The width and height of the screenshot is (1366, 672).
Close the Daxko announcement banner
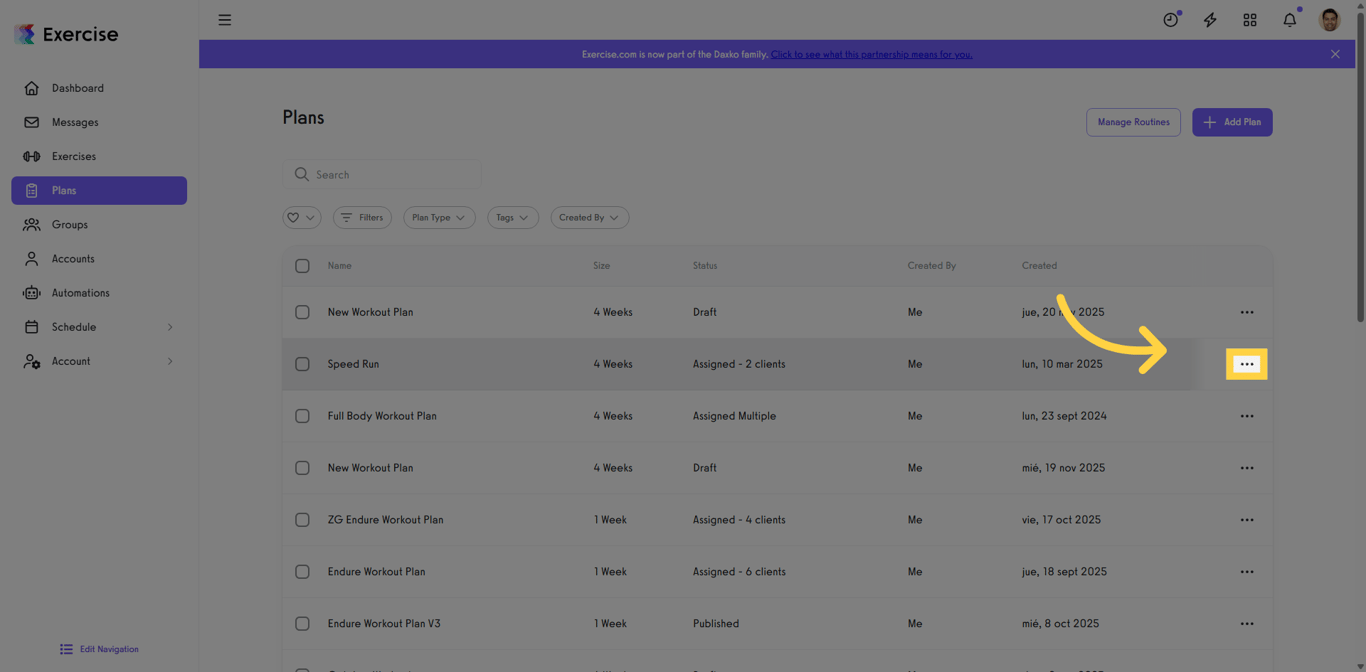[1335, 54]
